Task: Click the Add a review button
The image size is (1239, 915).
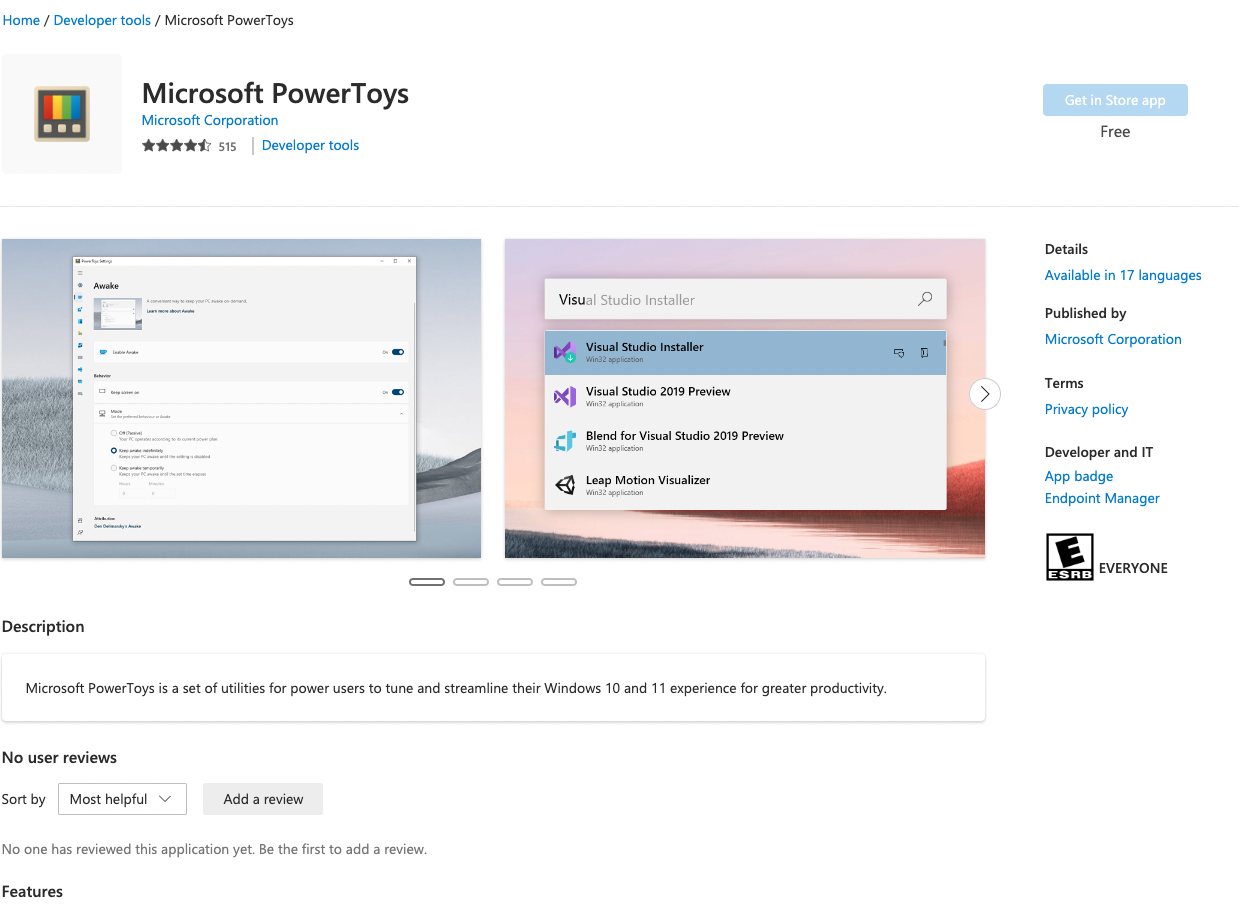Action: click(x=263, y=799)
